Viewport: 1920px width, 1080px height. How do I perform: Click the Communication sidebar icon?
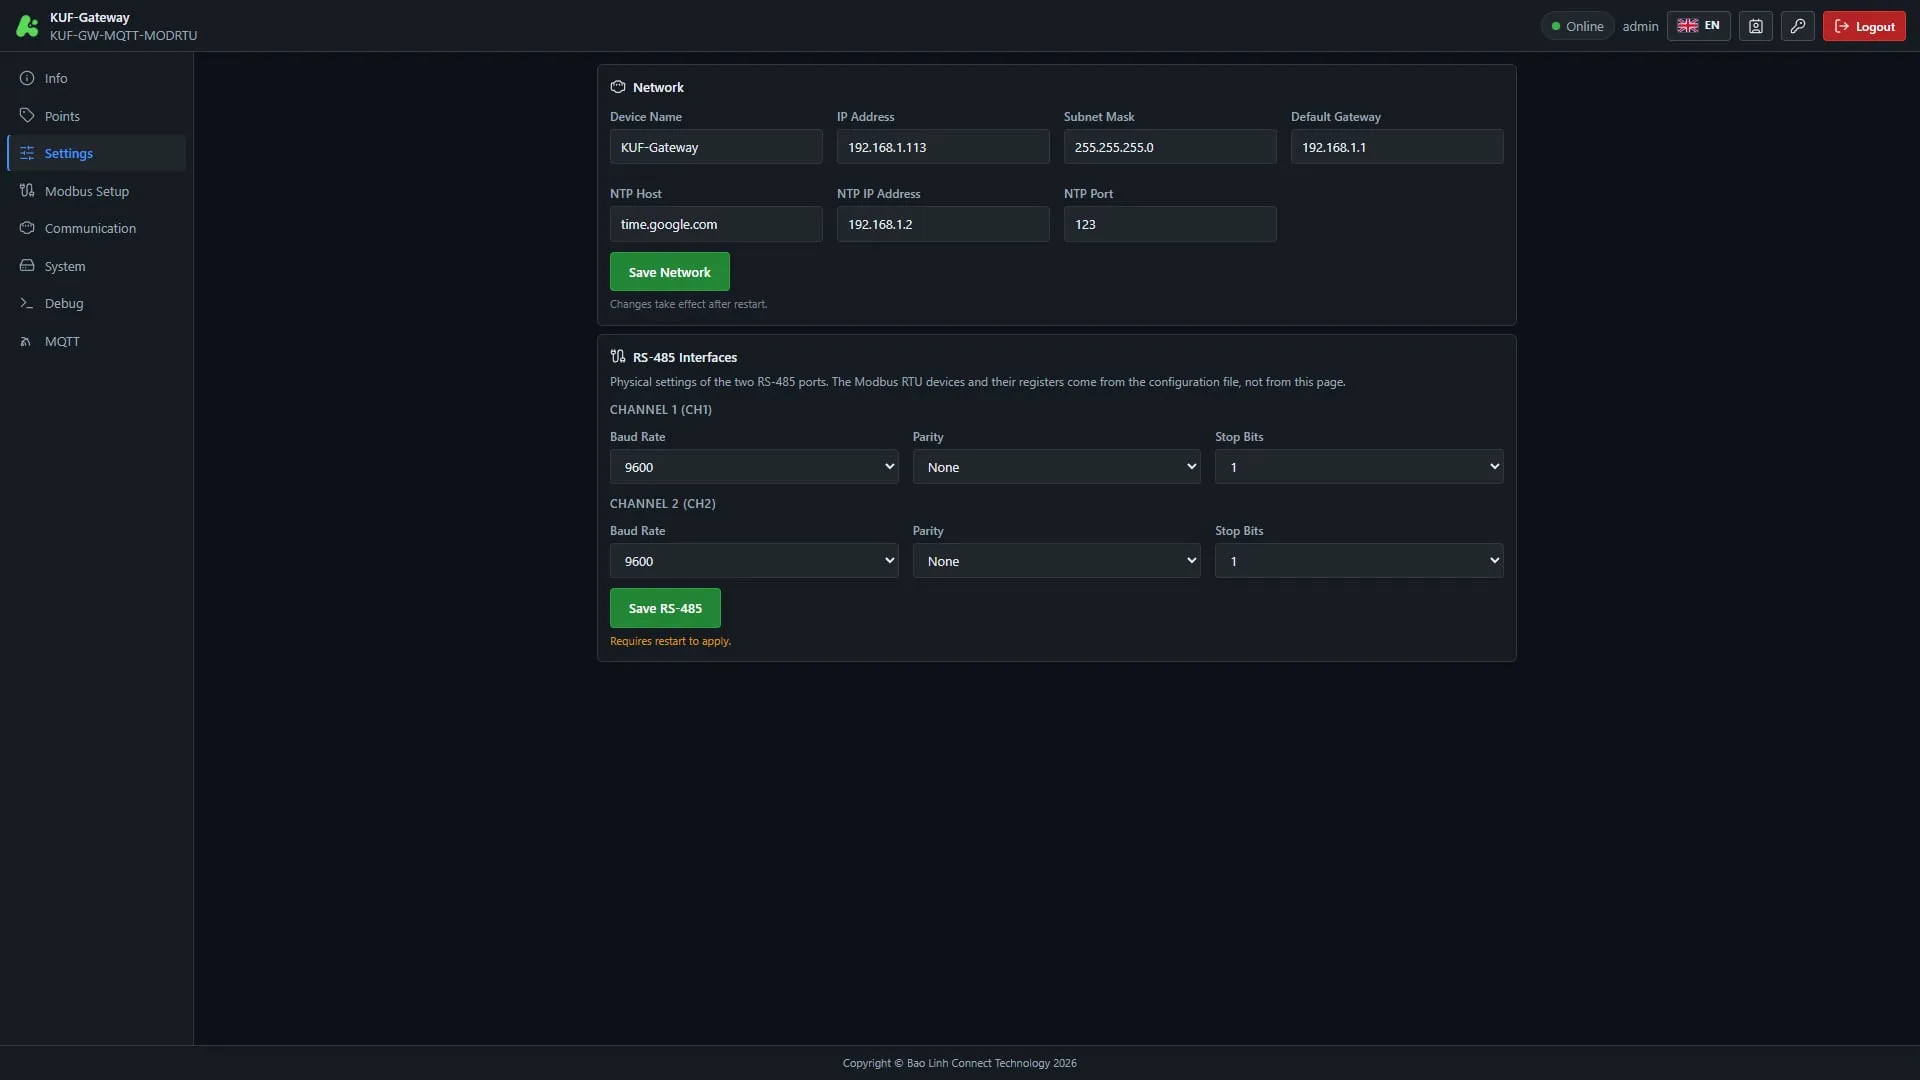pos(27,228)
